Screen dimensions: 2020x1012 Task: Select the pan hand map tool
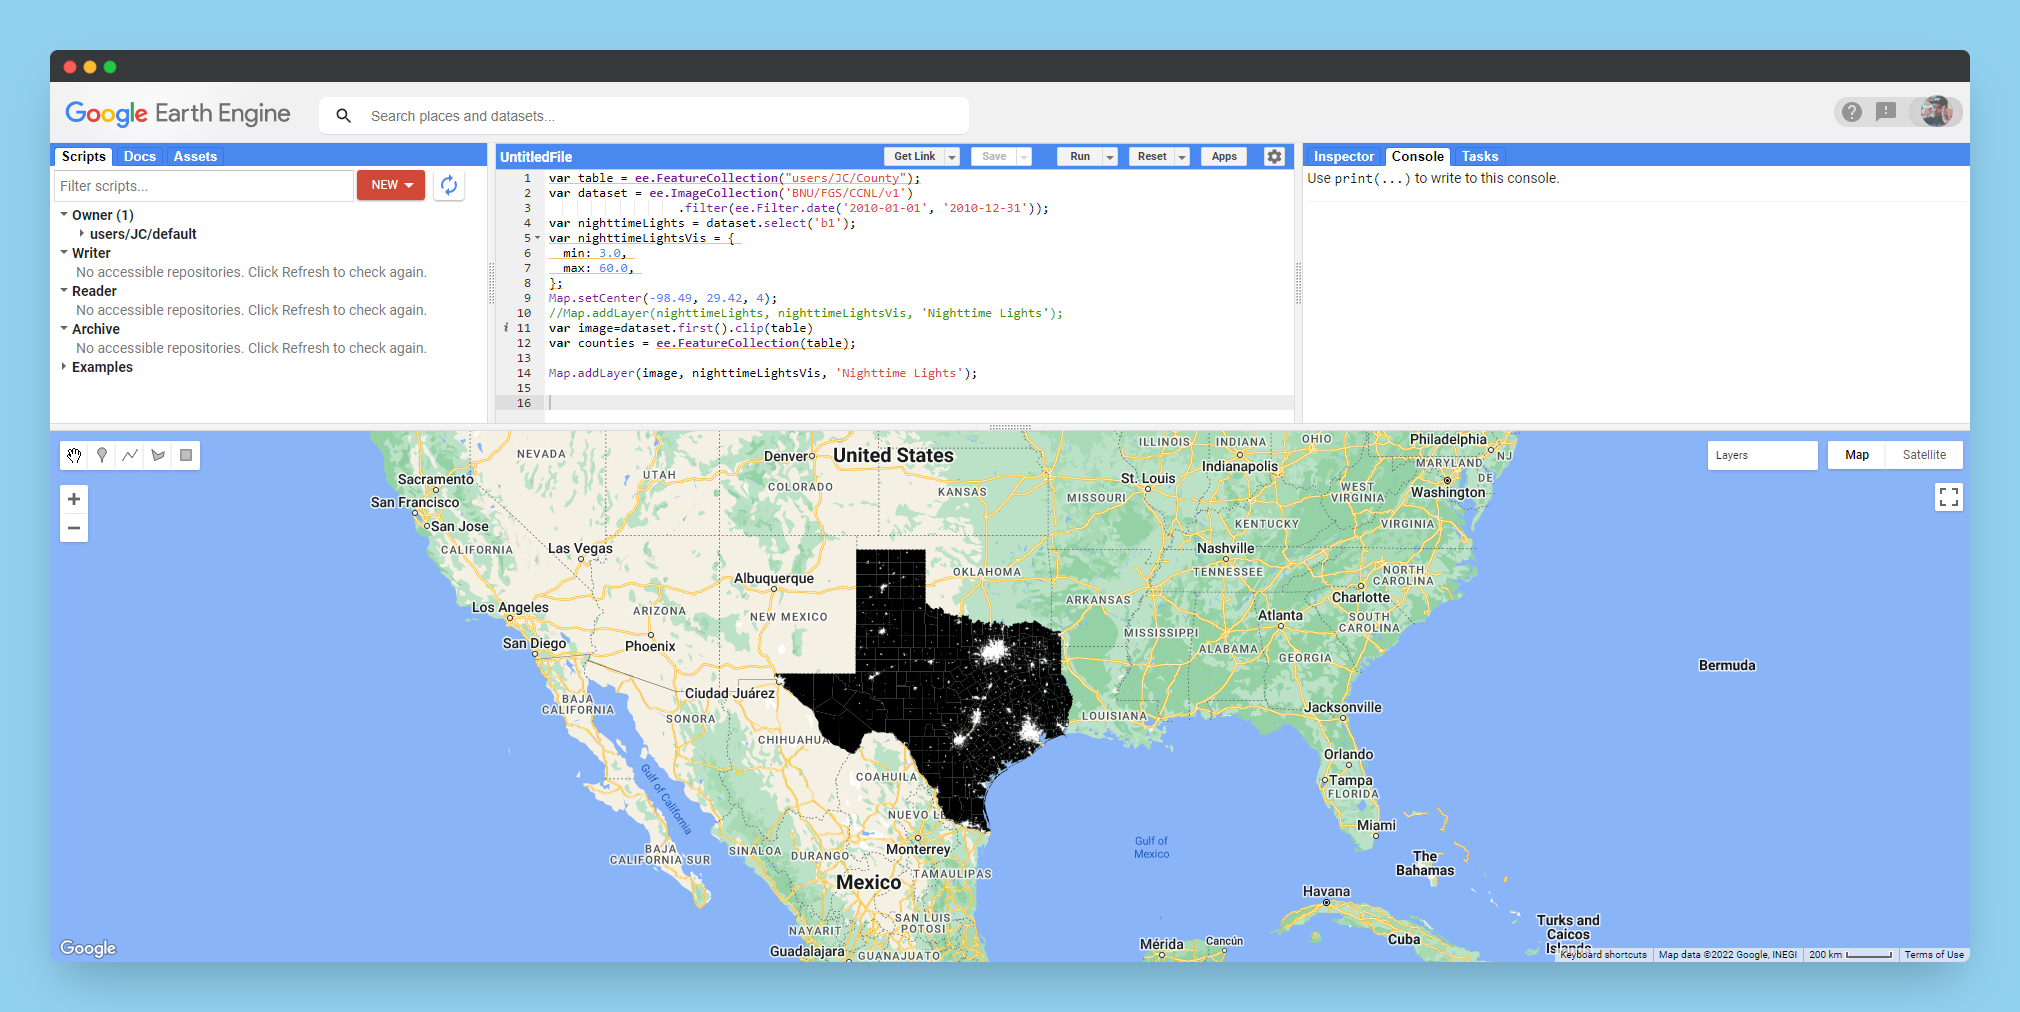click(74, 455)
